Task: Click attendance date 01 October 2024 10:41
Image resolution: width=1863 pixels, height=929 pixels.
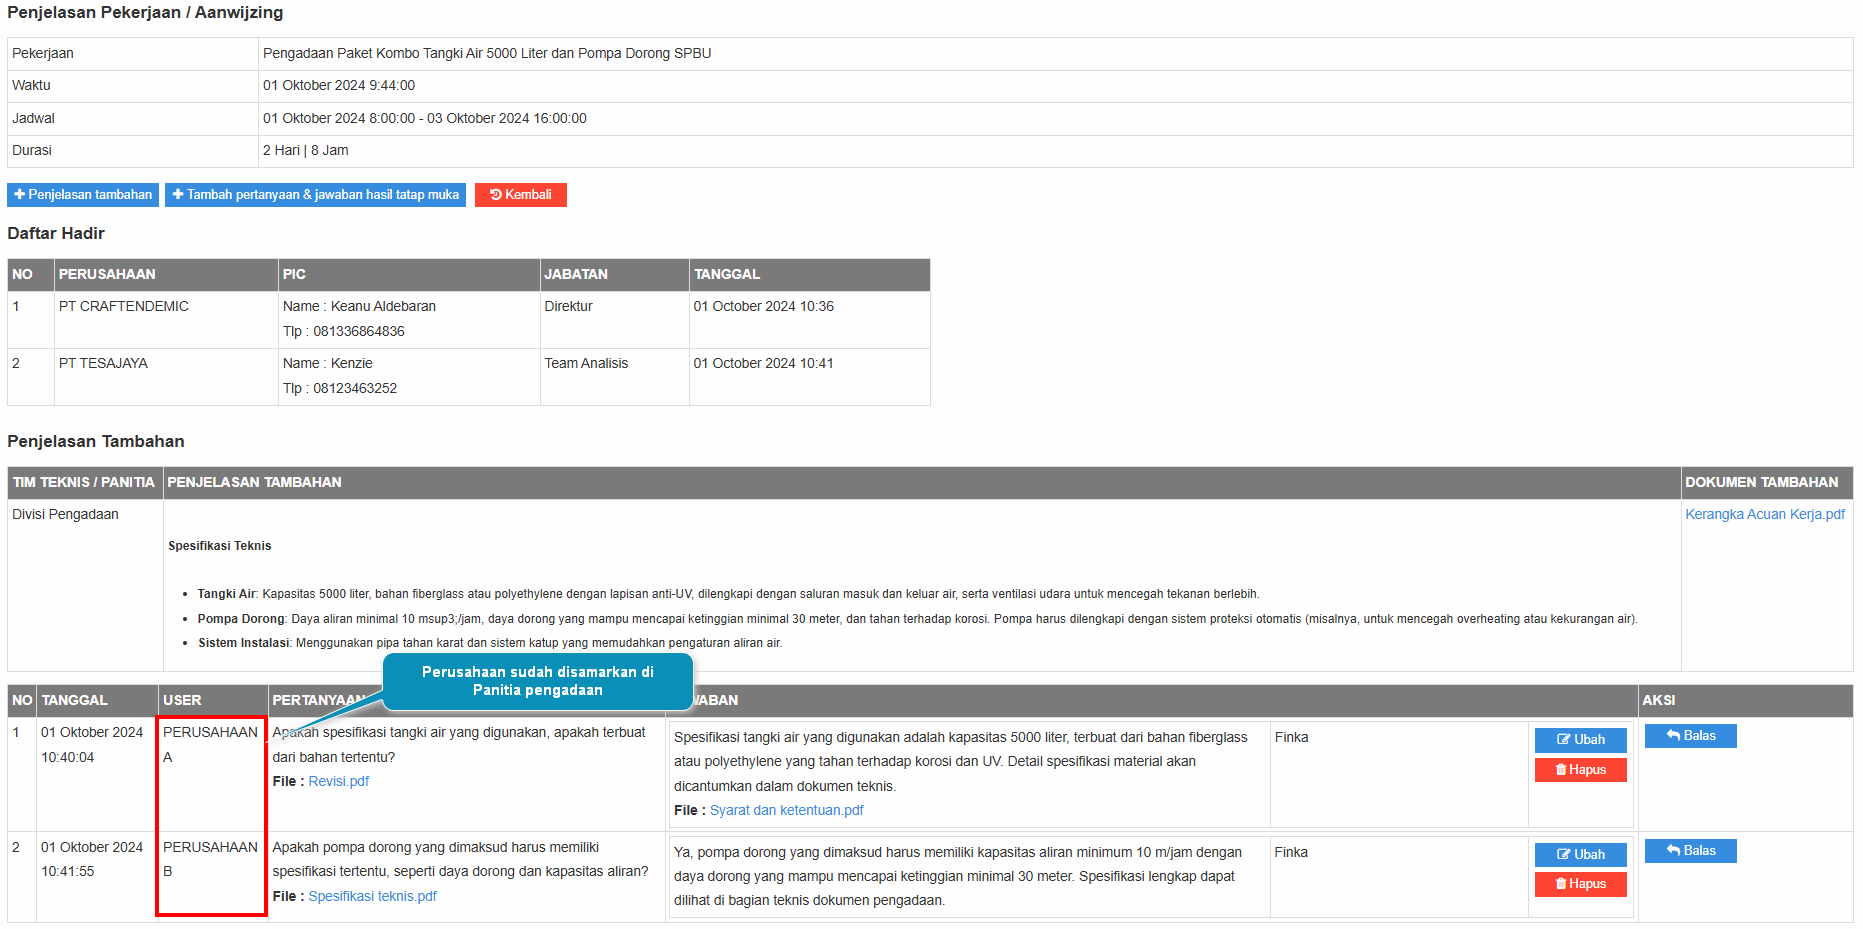Action: point(763,363)
